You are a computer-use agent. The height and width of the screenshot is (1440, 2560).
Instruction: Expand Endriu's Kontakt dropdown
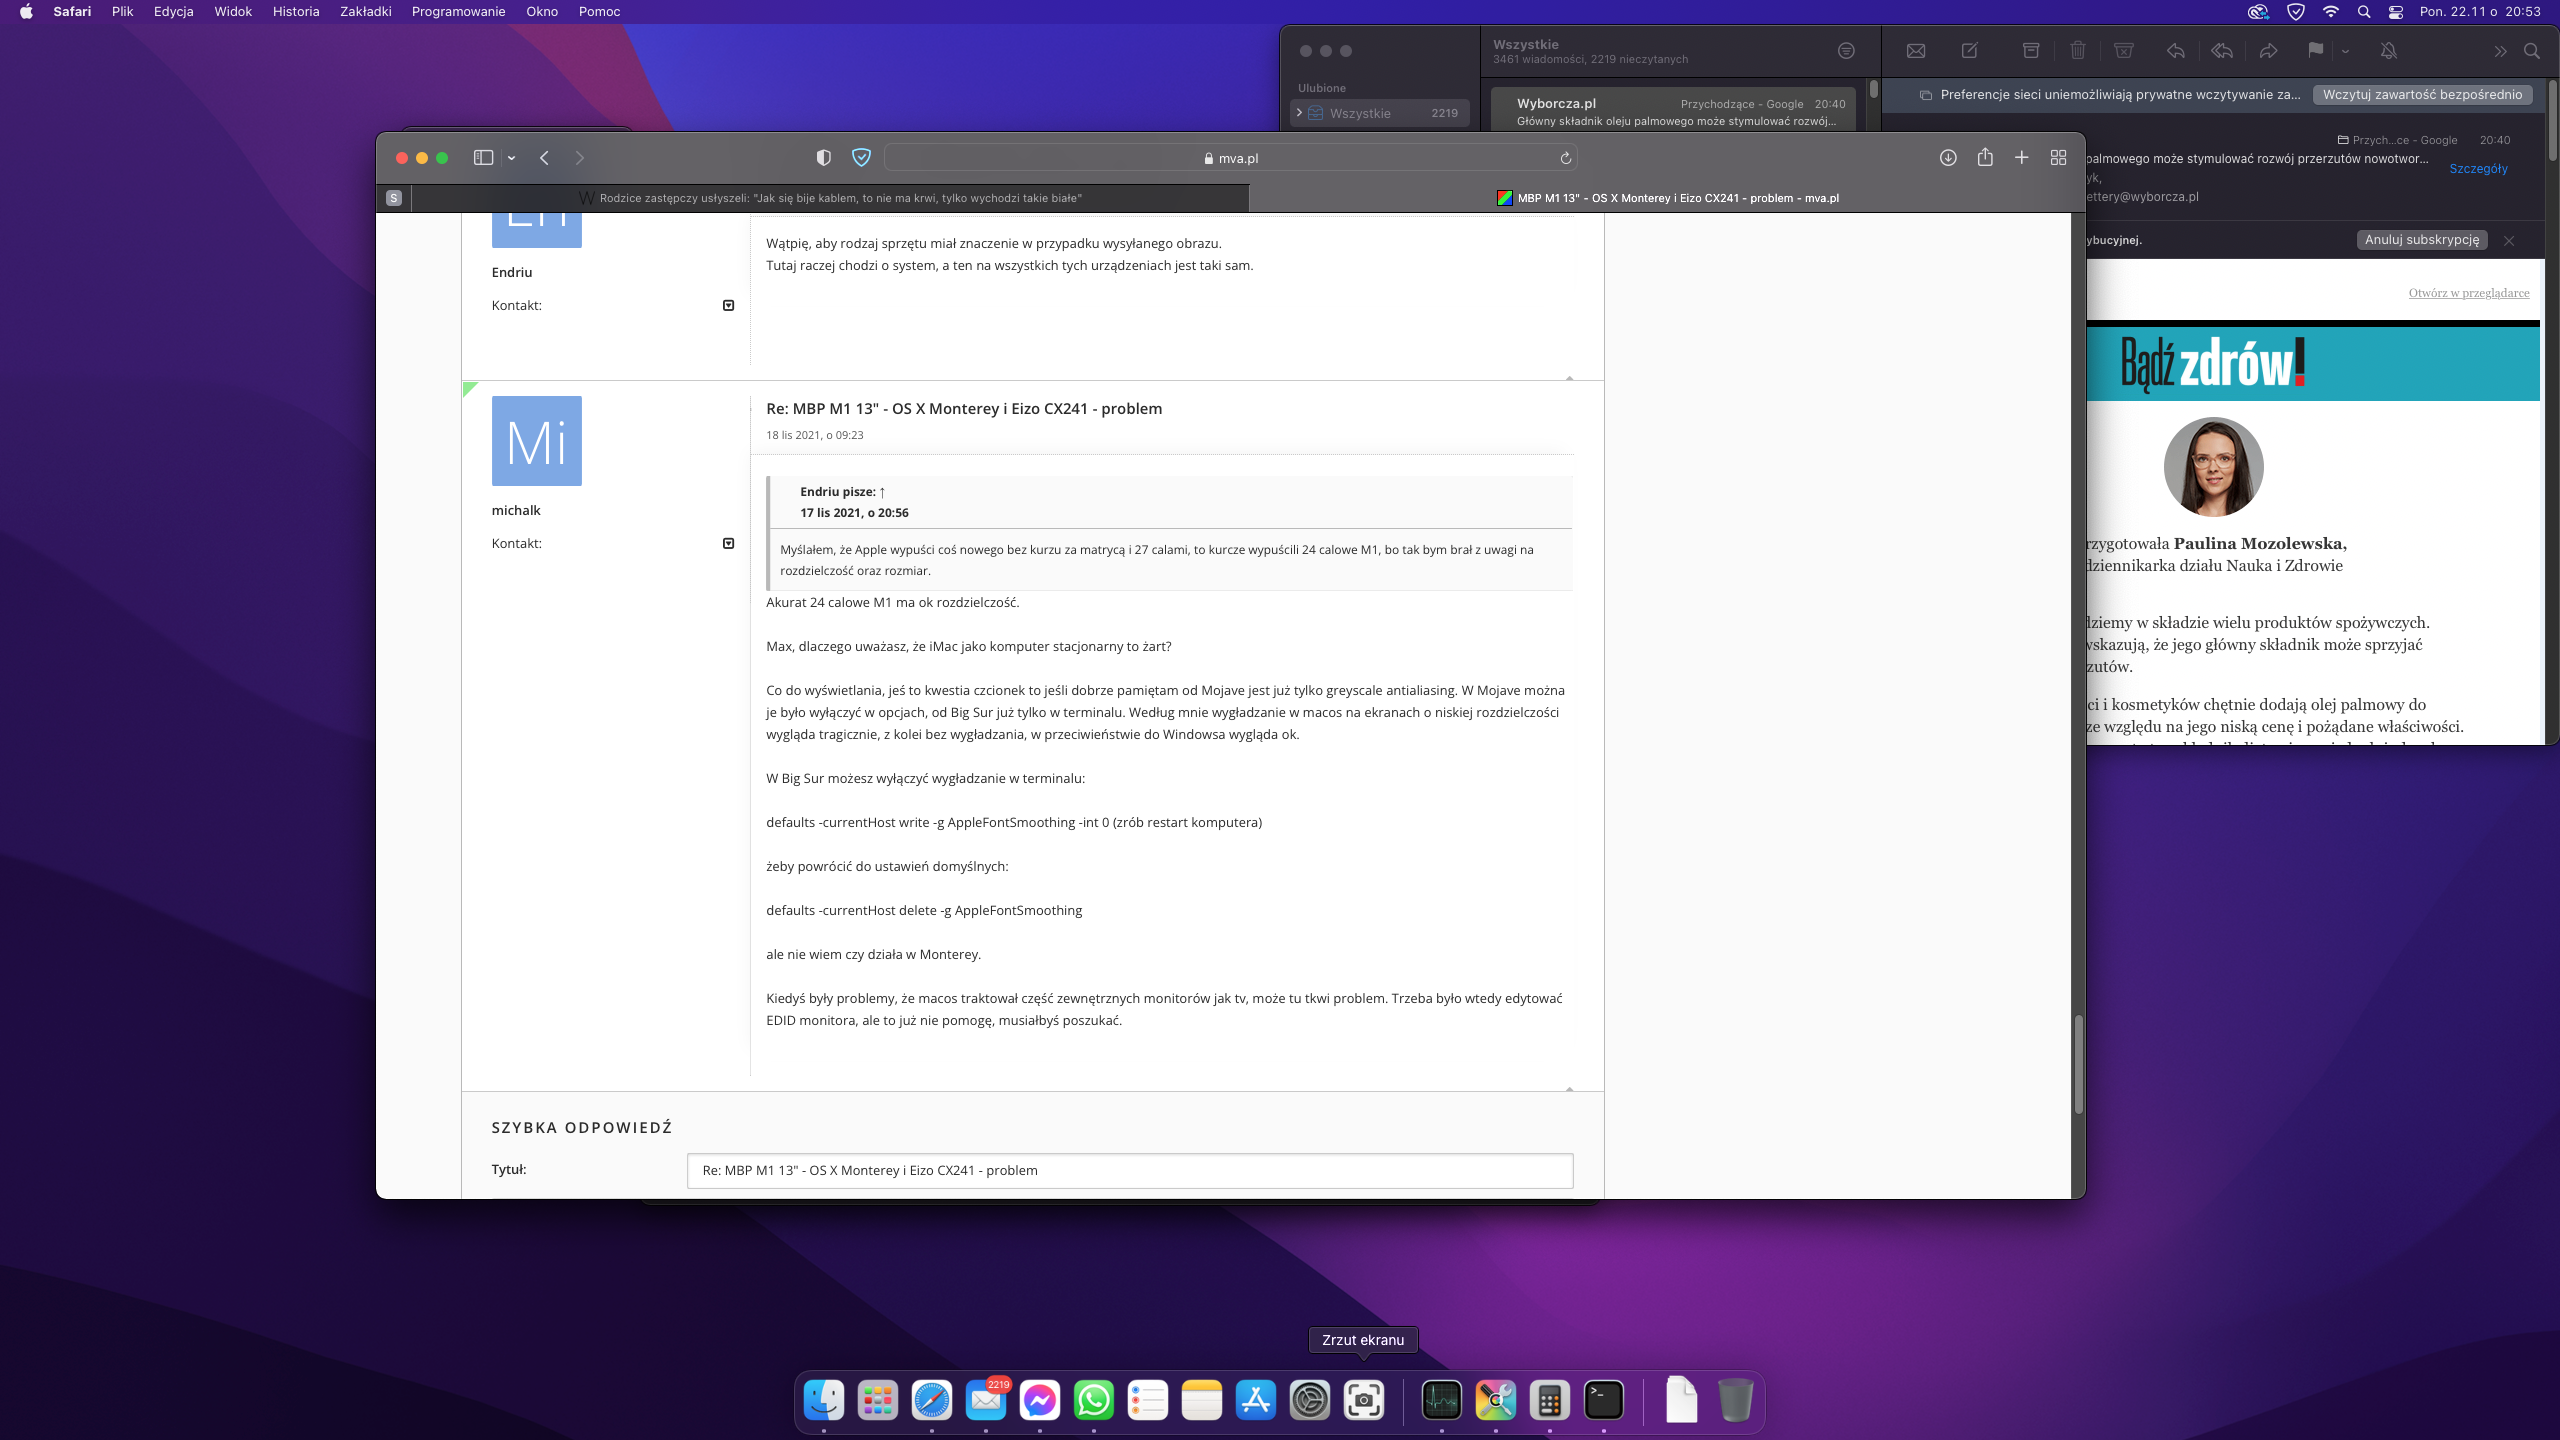(x=728, y=305)
